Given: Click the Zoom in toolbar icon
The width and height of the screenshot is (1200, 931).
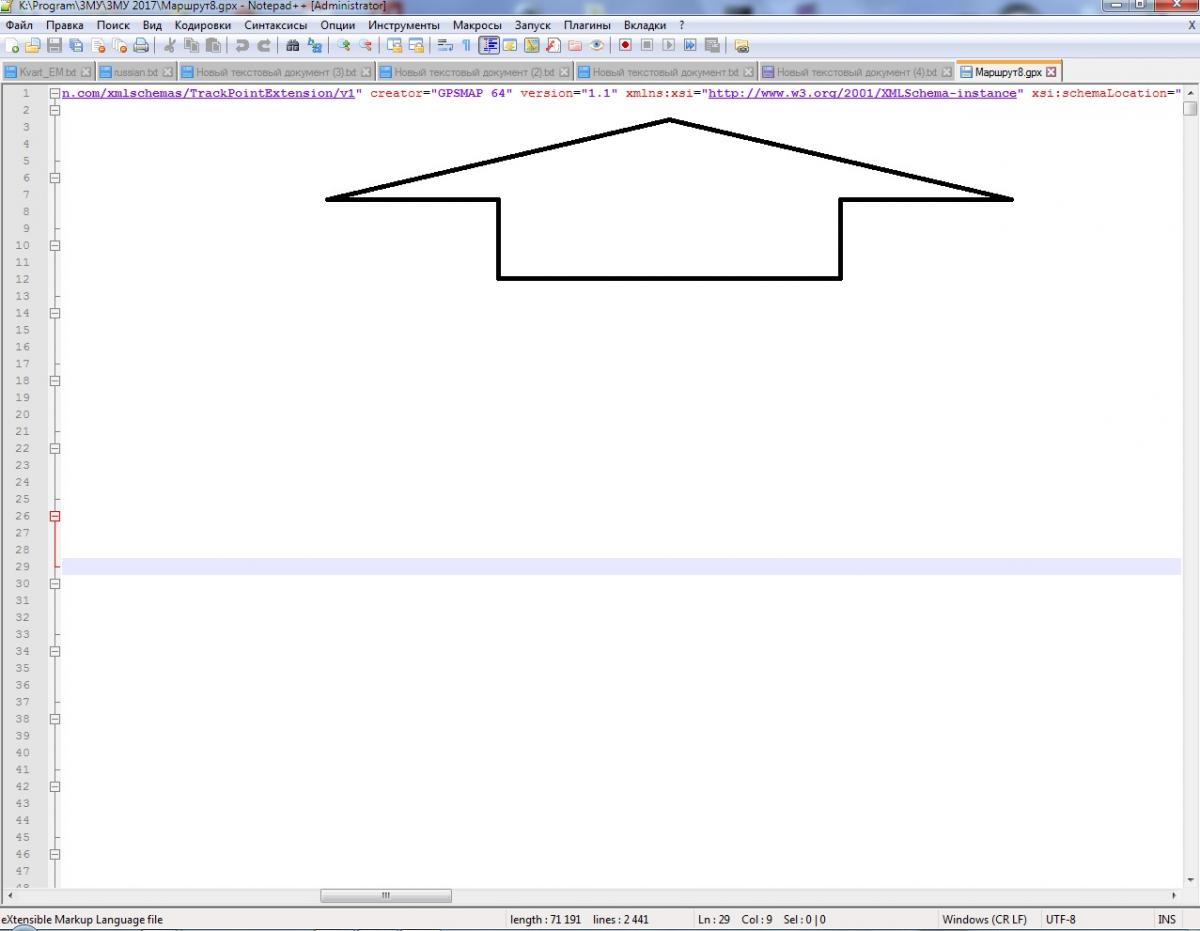Looking at the screenshot, I should (x=343, y=45).
